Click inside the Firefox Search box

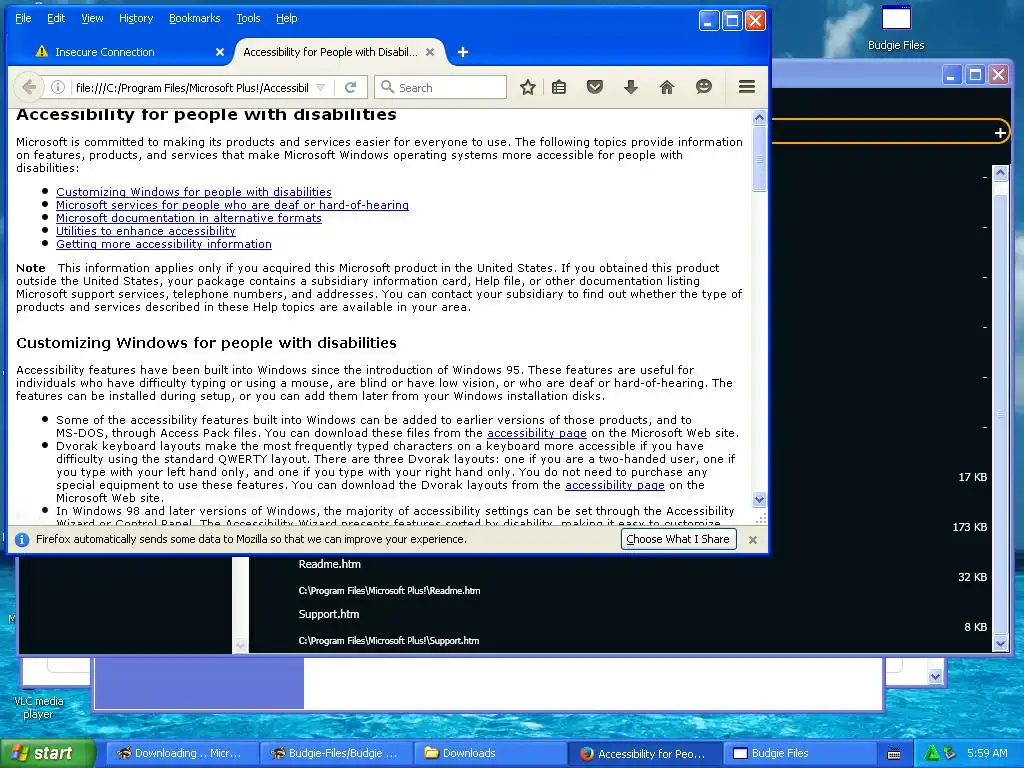click(440, 88)
